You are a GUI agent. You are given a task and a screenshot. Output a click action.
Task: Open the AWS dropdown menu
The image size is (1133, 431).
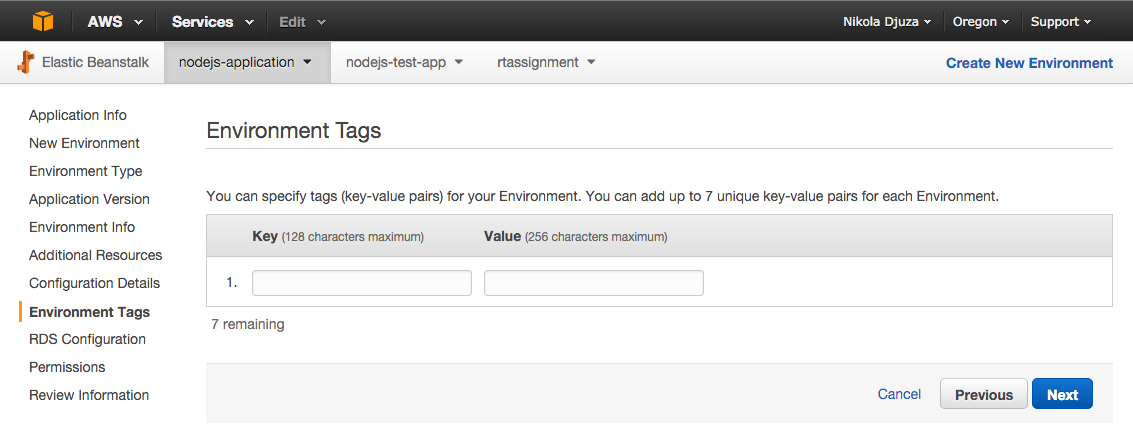click(x=115, y=22)
